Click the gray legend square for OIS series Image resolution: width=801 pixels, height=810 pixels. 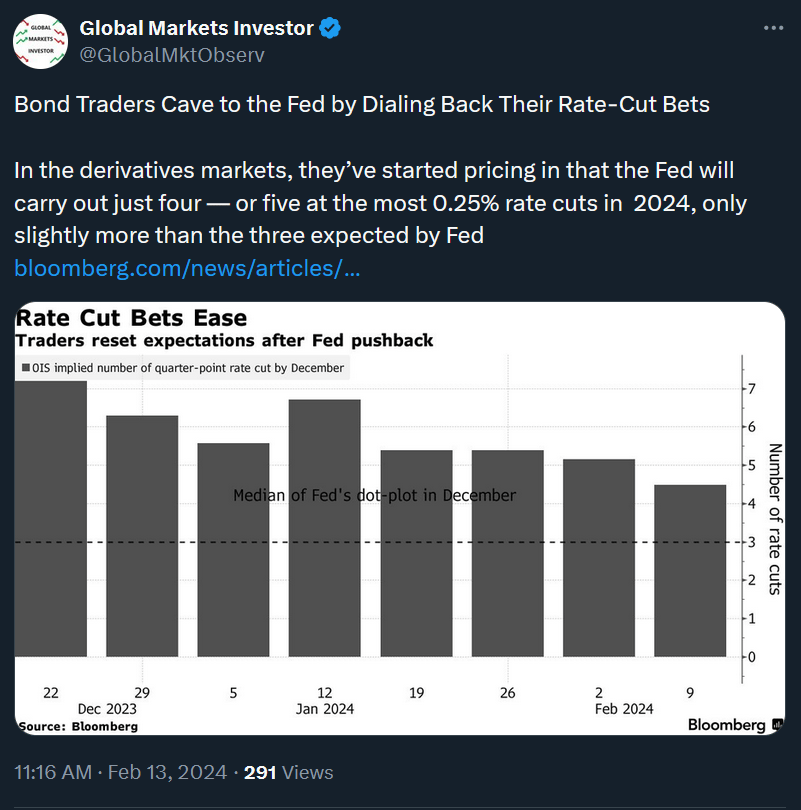point(25,368)
